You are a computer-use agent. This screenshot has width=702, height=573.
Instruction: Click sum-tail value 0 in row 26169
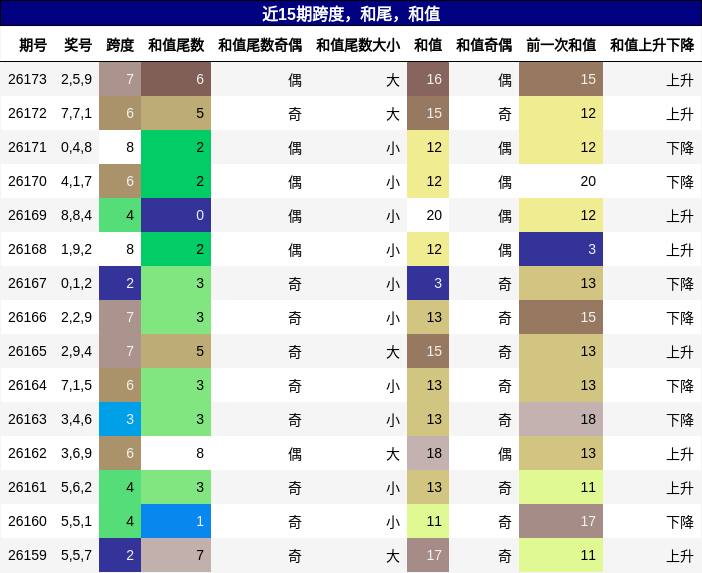pyautogui.click(x=176, y=215)
